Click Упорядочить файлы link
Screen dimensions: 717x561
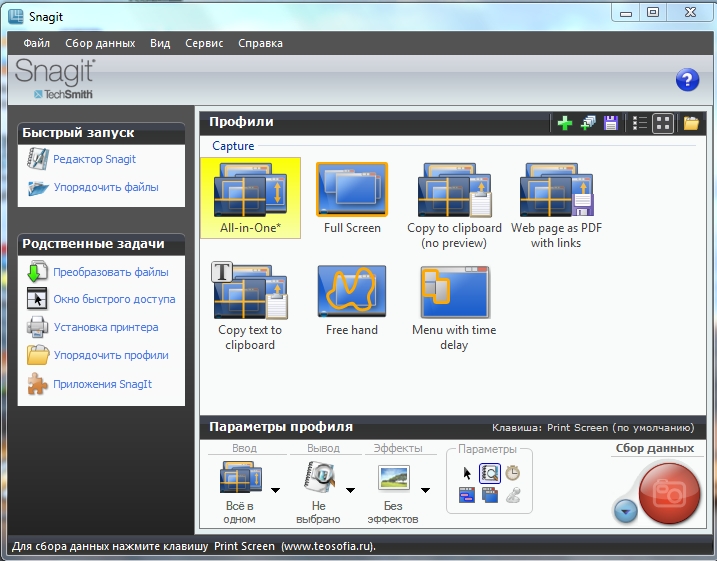(x=106, y=187)
